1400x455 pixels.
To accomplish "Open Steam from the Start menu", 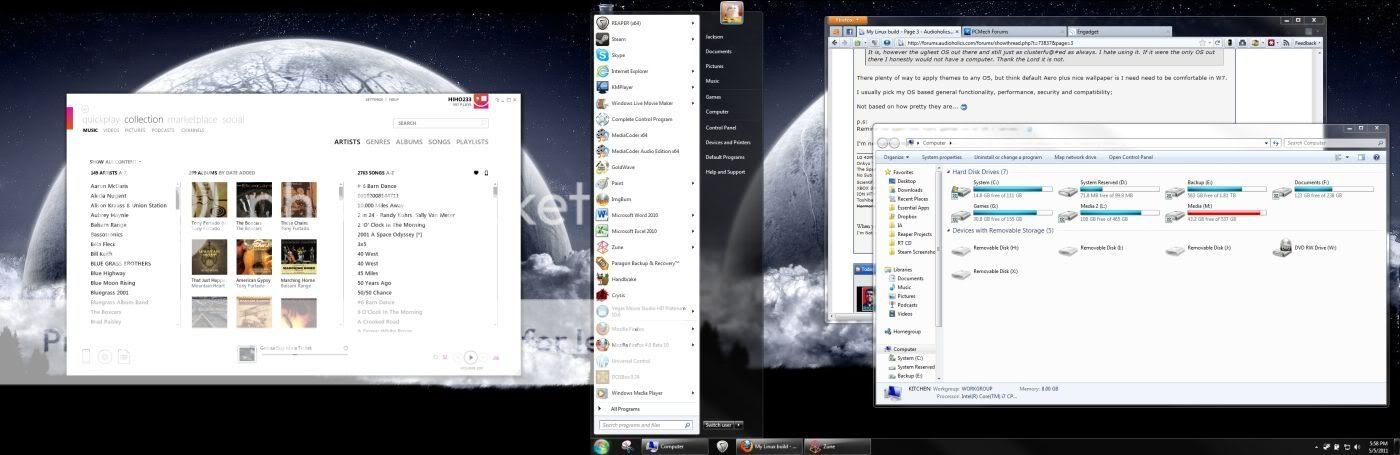I will coord(620,39).
